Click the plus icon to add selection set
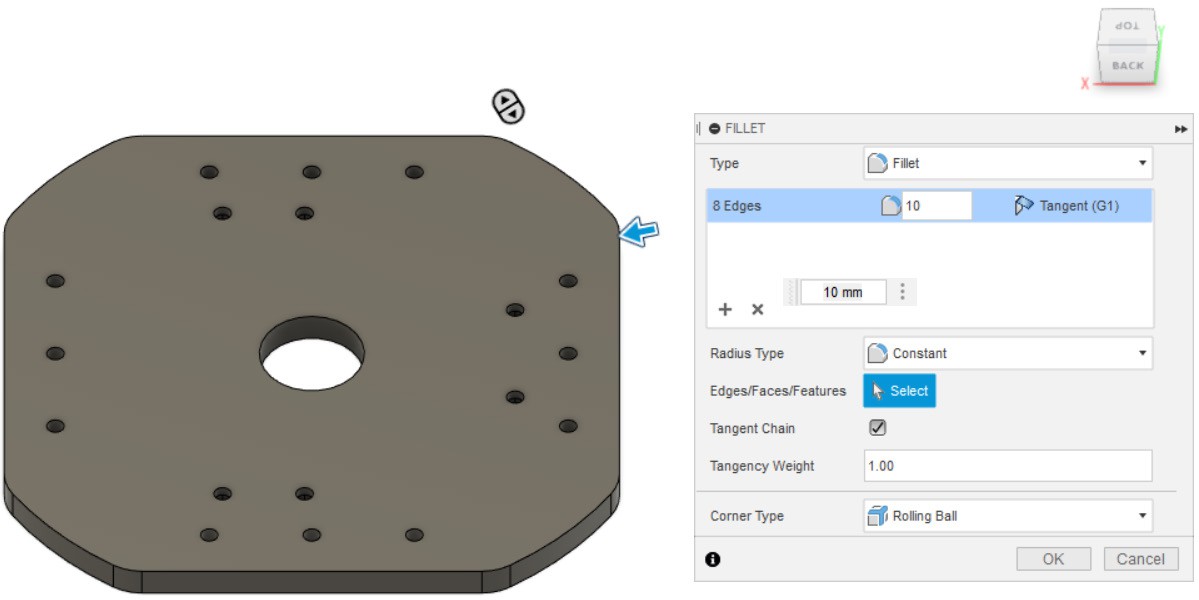1199x600 pixels. pyautogui.click(x=726, y=310)
